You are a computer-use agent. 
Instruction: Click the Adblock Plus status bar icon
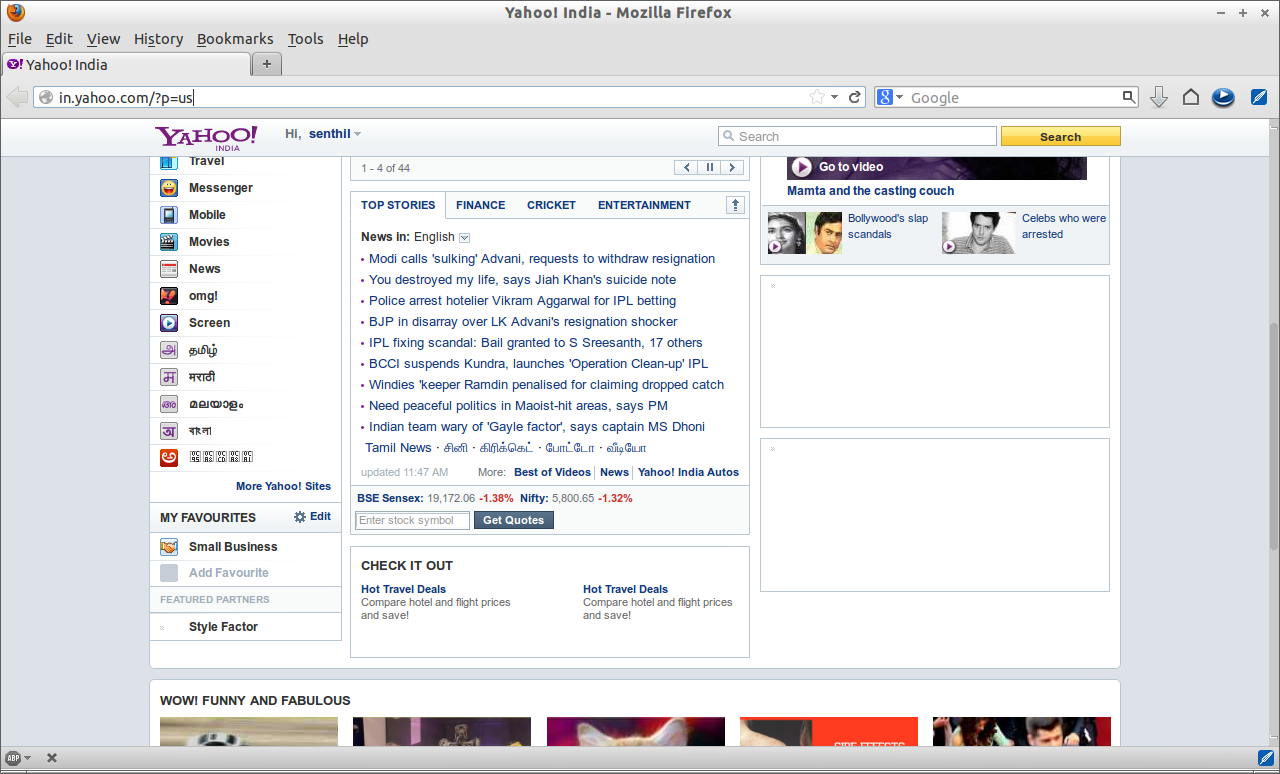13,758
